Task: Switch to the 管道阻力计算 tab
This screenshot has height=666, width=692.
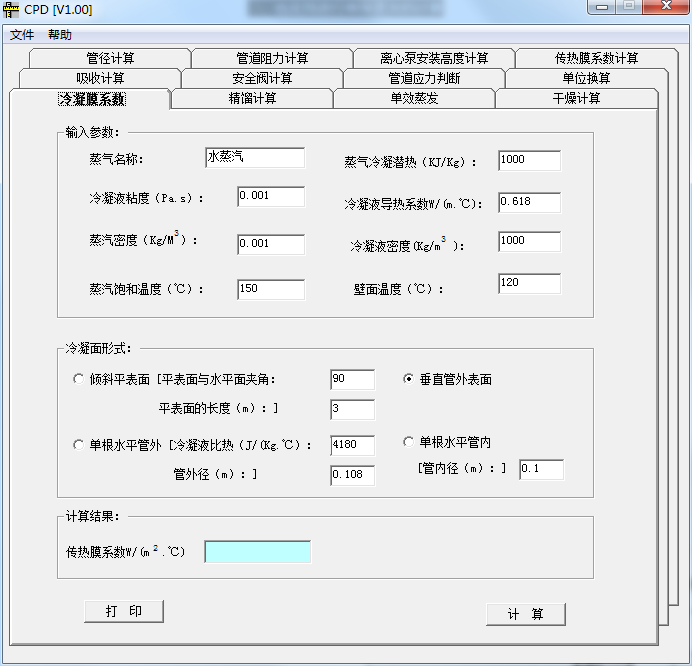Action: pos(272,58)
